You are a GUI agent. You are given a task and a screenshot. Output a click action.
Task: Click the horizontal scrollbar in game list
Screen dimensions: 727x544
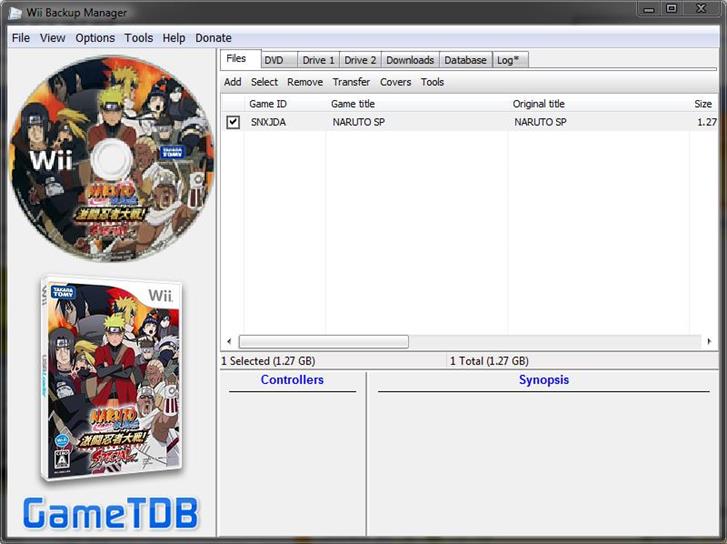[323, 341]
